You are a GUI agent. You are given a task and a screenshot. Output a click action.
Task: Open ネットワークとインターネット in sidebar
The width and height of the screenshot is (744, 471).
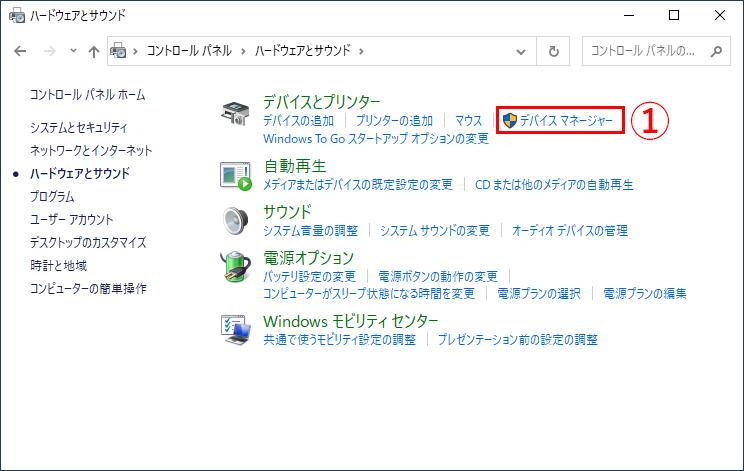[91, 151]
